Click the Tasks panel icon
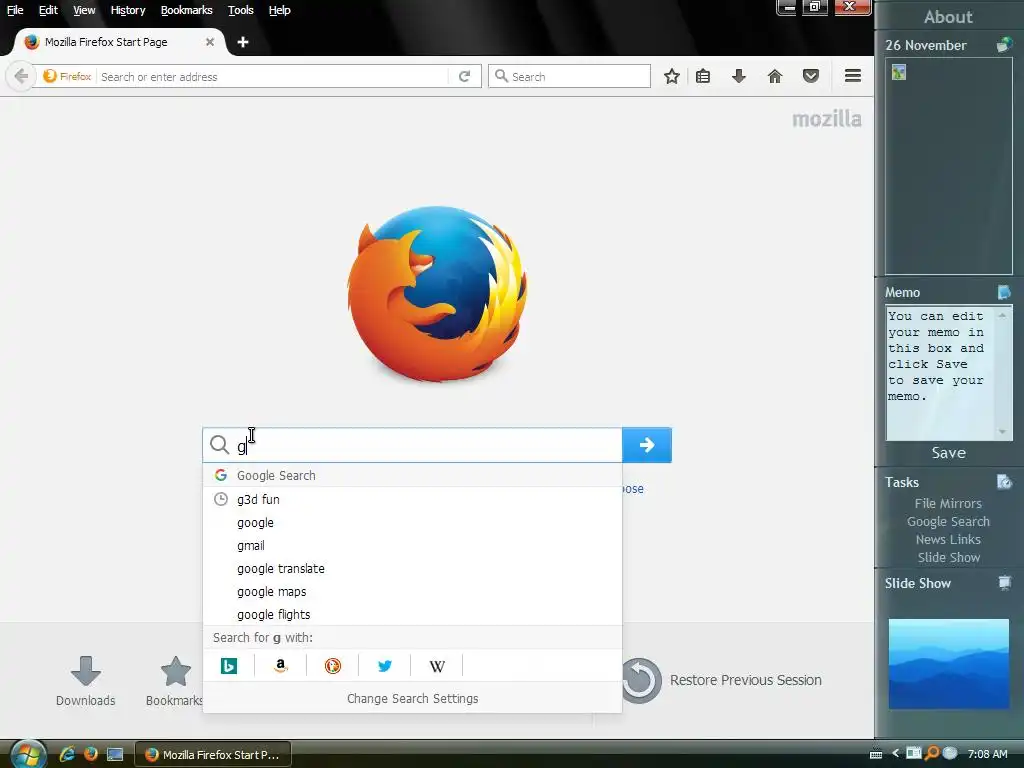Screen dimensions: 1024x768 1004,482
